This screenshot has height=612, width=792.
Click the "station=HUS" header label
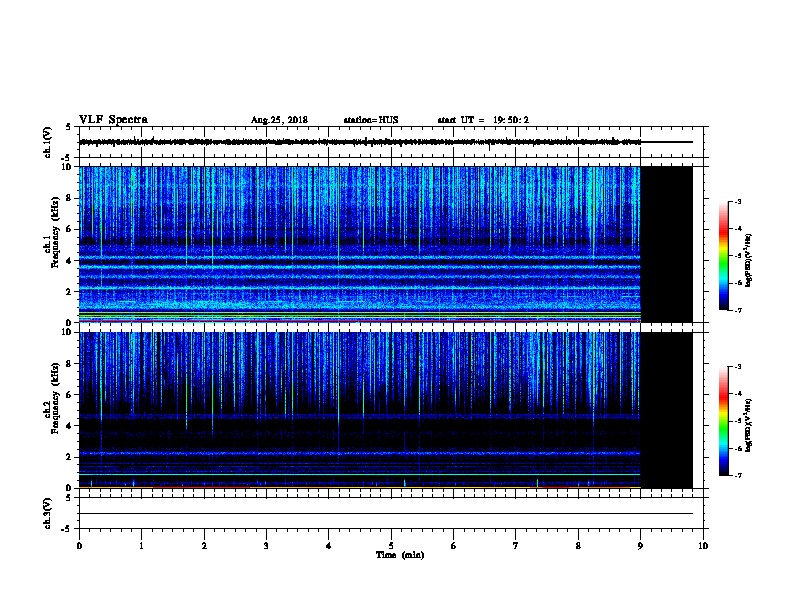click(x=371, y=120)
